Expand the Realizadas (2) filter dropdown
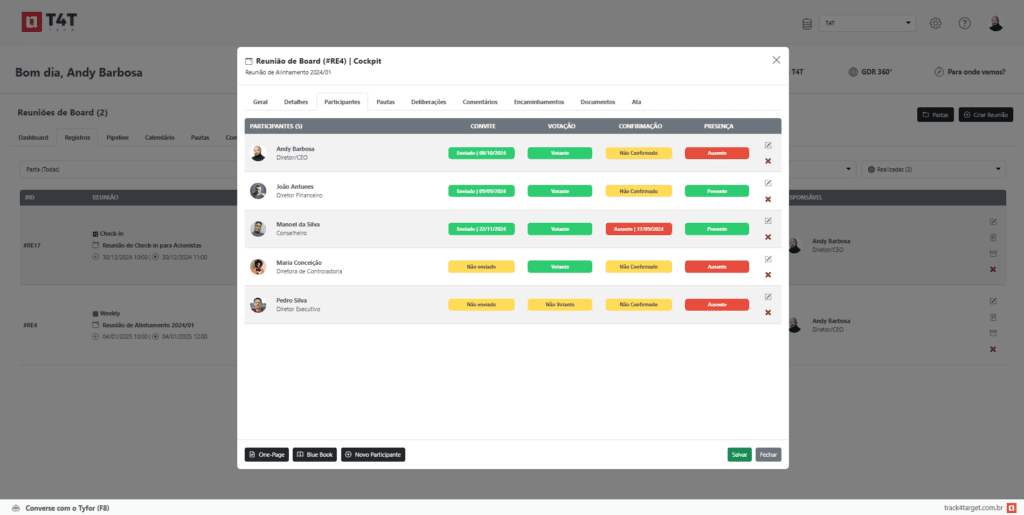Viewport: 1024px width, 515px height. coord(934,169)
